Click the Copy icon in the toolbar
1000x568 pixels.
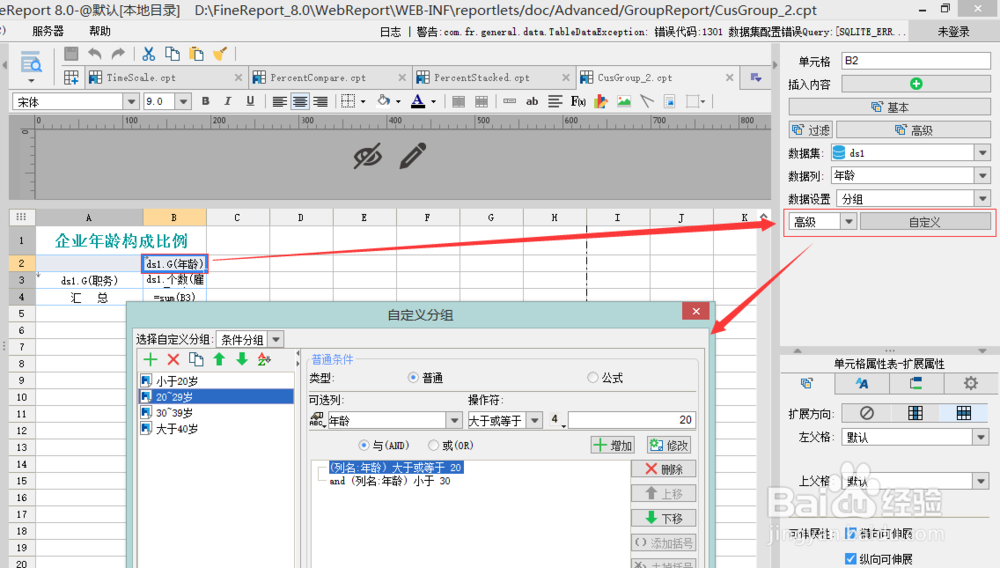(x=172, y=54)
